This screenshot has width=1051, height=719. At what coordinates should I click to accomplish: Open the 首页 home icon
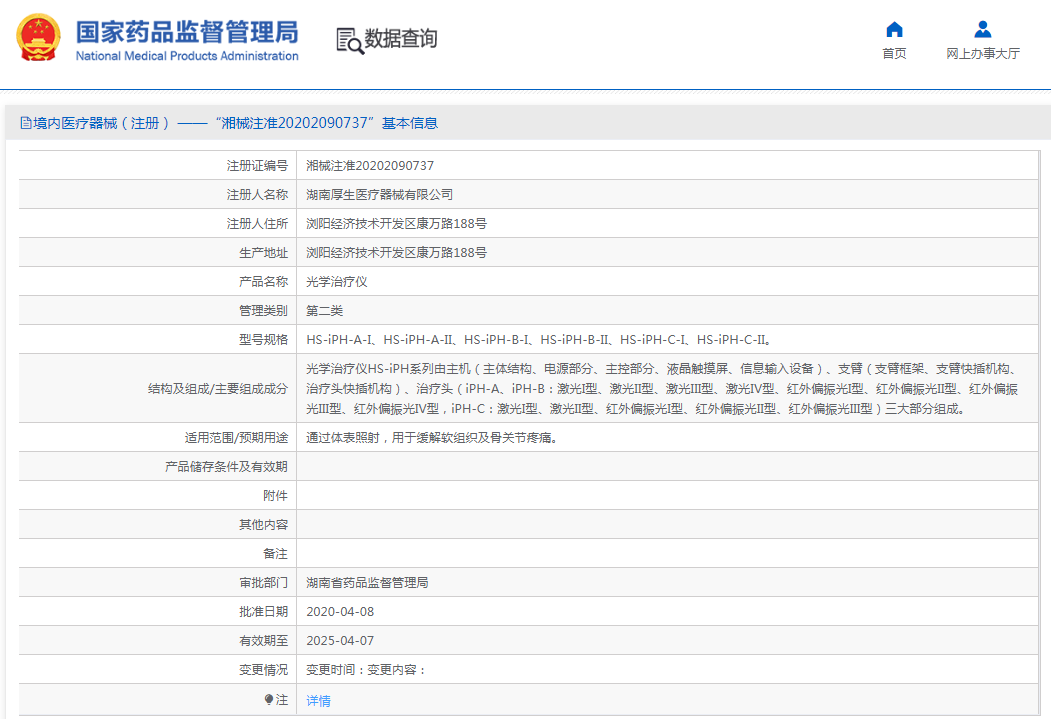click(894, 29)
